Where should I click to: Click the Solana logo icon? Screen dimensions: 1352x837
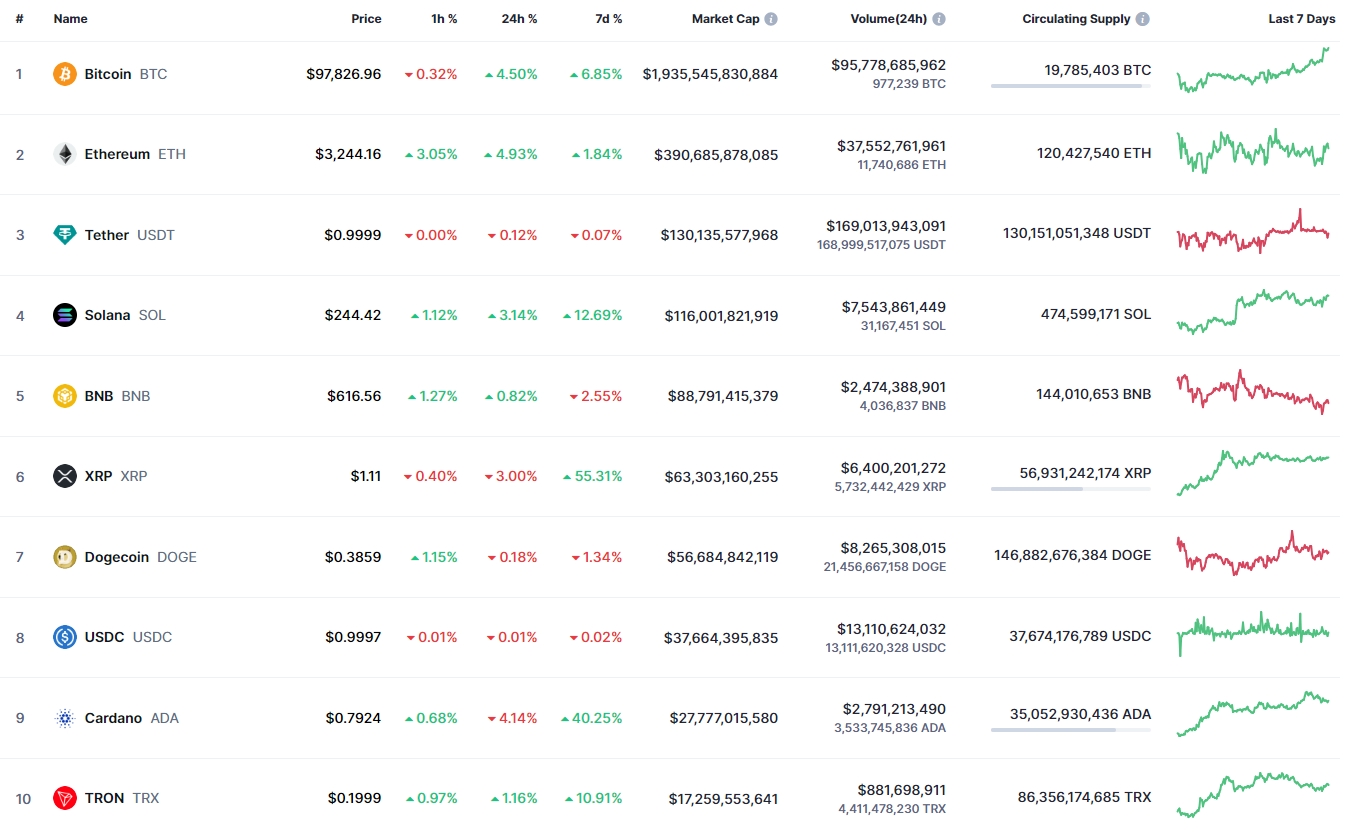(65, 315)
